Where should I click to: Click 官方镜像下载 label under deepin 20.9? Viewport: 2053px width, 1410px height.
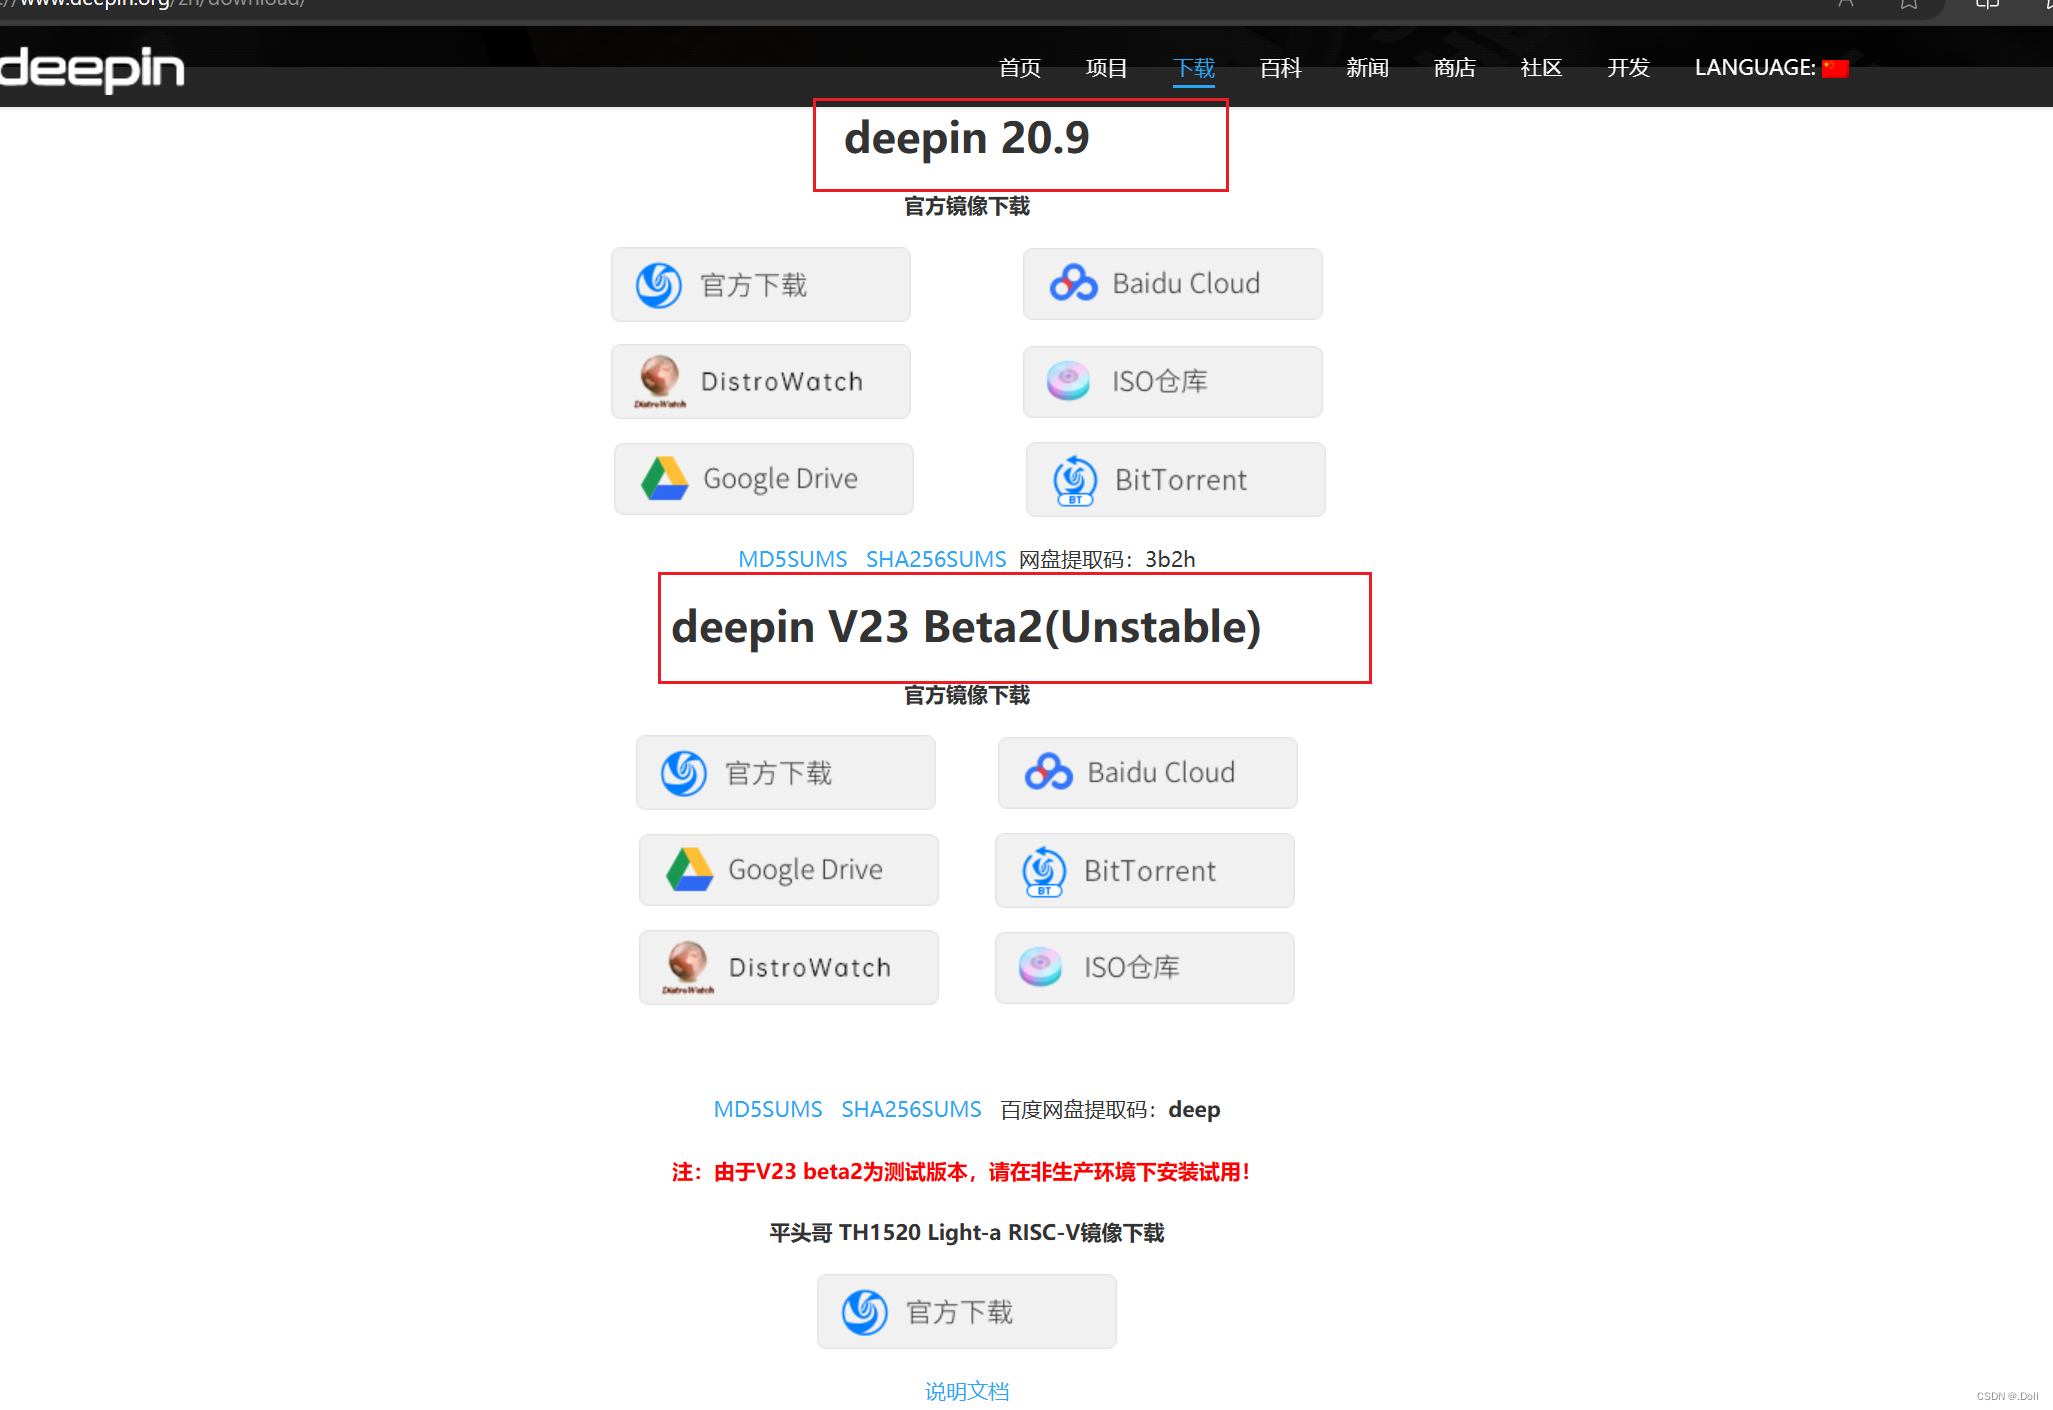[x=967, y=206]
